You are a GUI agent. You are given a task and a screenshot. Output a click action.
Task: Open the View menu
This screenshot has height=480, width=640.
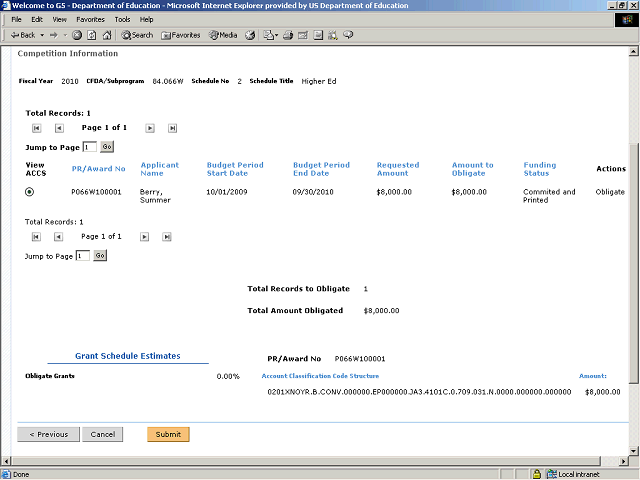(60, 20)
